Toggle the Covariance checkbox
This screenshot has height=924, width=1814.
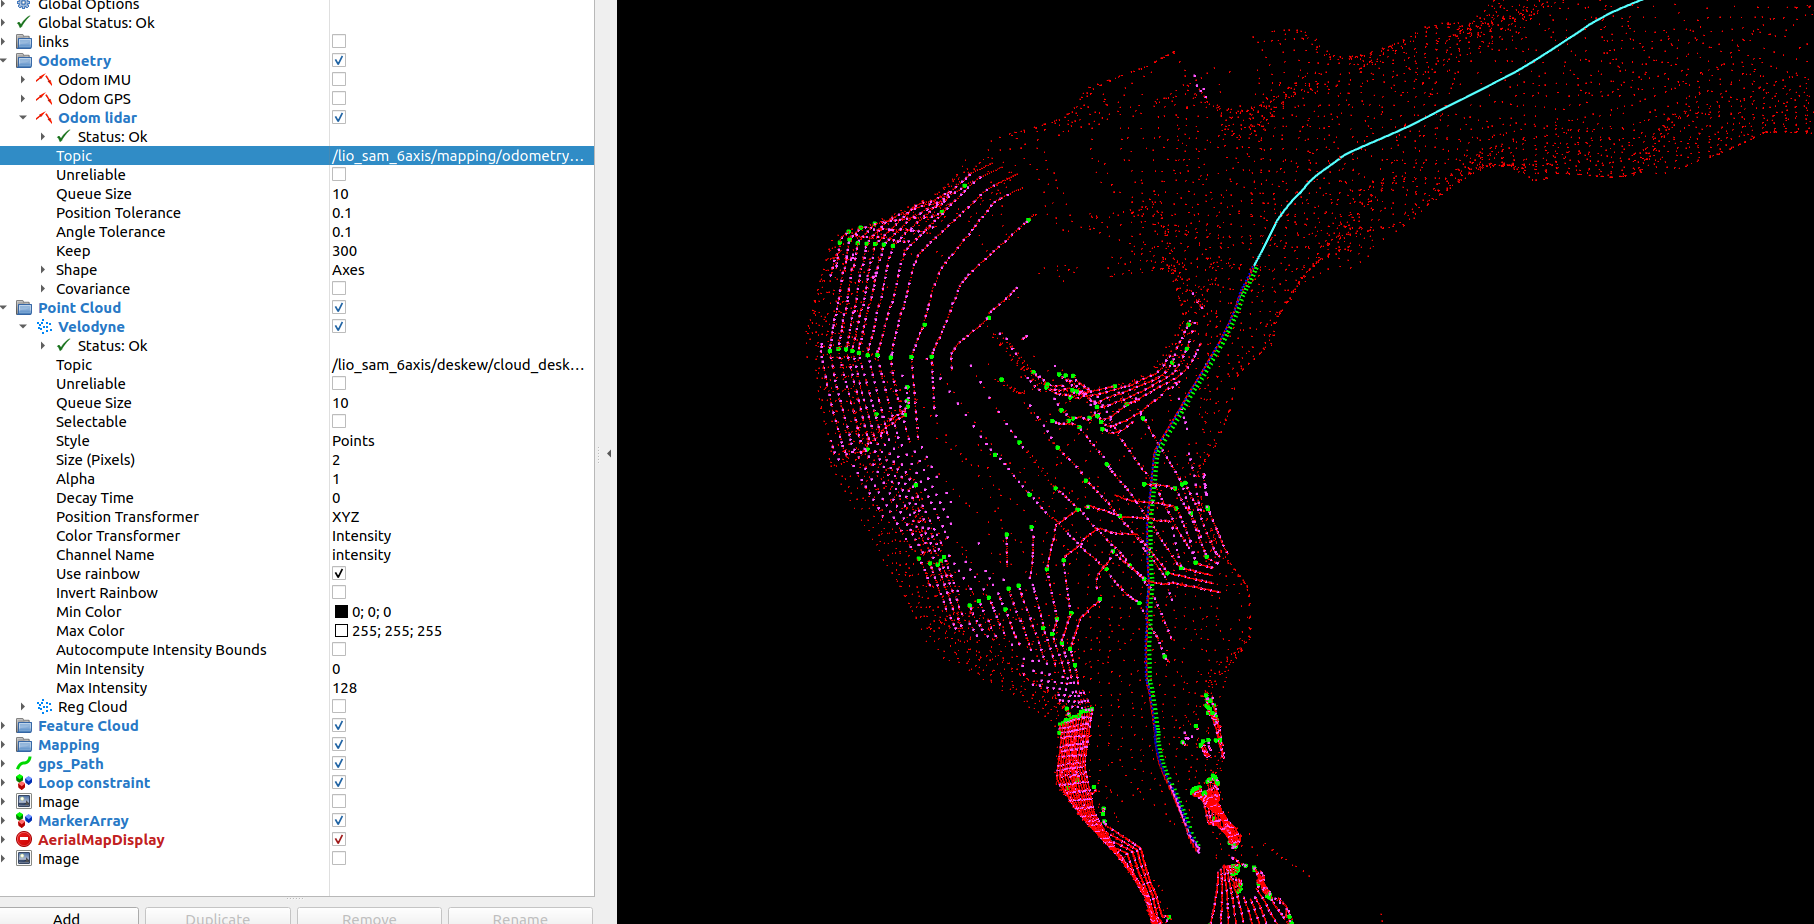339,288
